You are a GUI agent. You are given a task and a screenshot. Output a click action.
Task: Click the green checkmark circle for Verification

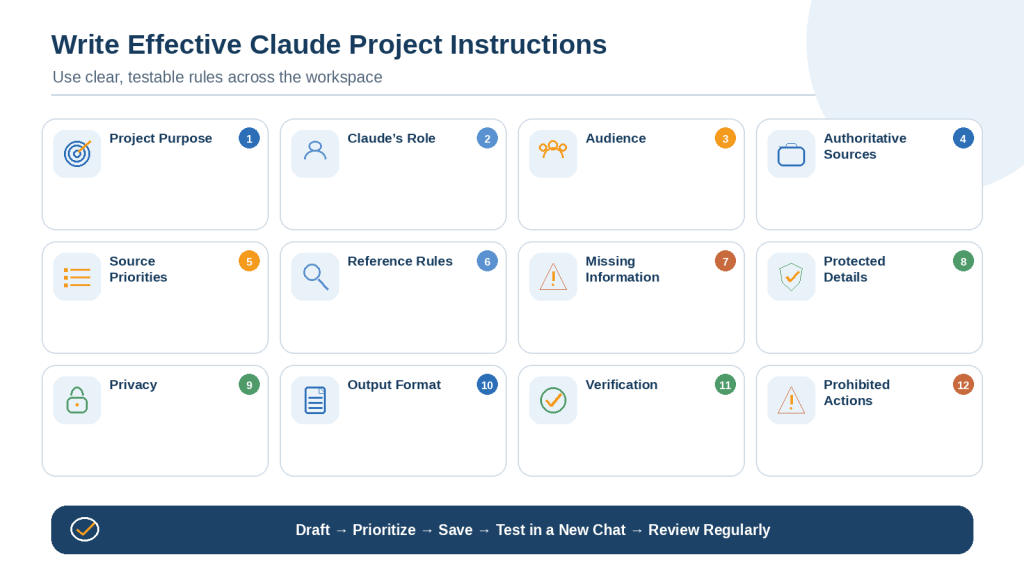tap(553, 400)
